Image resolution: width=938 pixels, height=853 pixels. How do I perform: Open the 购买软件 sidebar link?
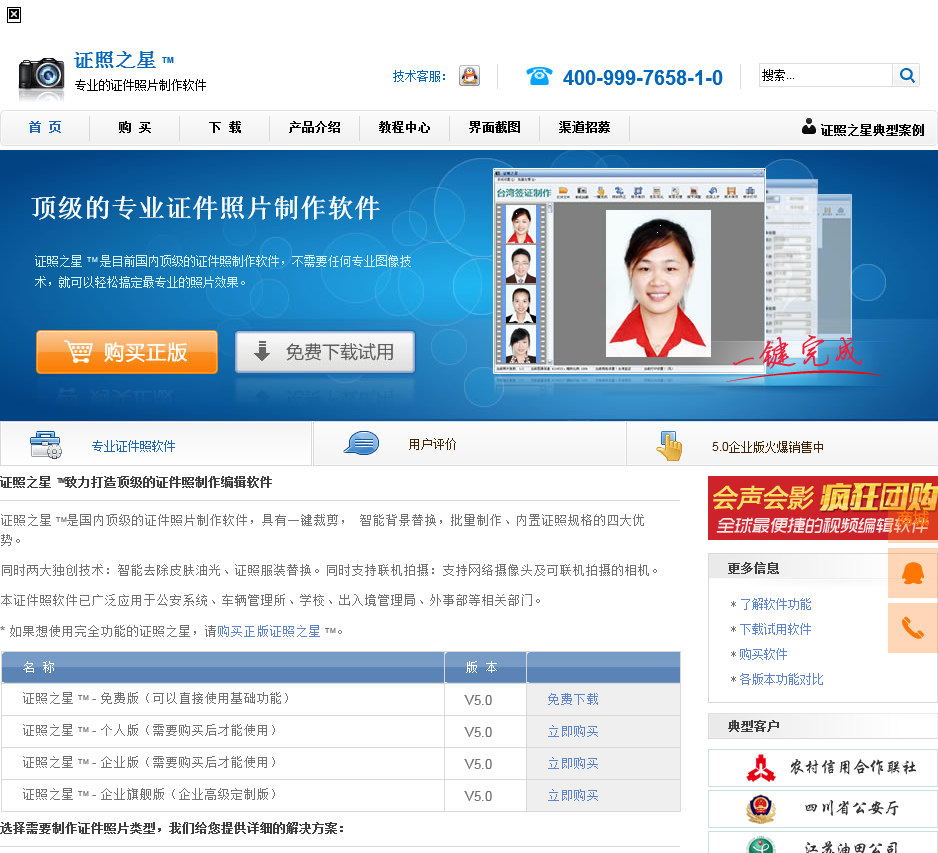pyautogui.click(x=763, y=654)
